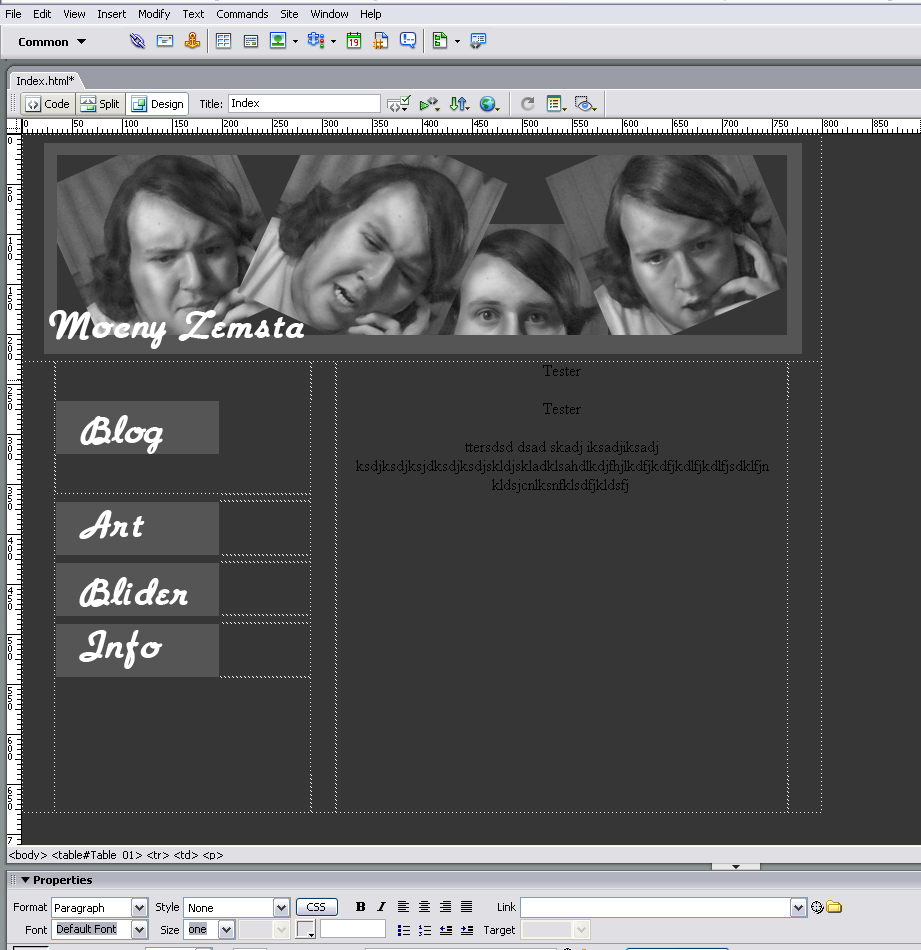
Task: Click the Art navigation image
Action: [138, 528]
